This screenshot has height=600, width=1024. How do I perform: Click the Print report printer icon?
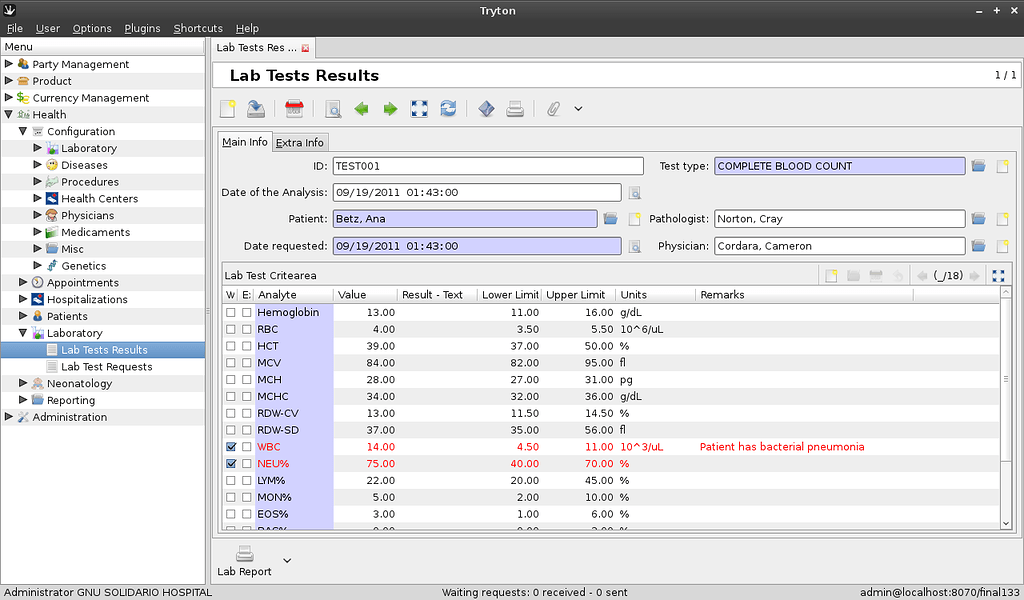pos(515,109)
